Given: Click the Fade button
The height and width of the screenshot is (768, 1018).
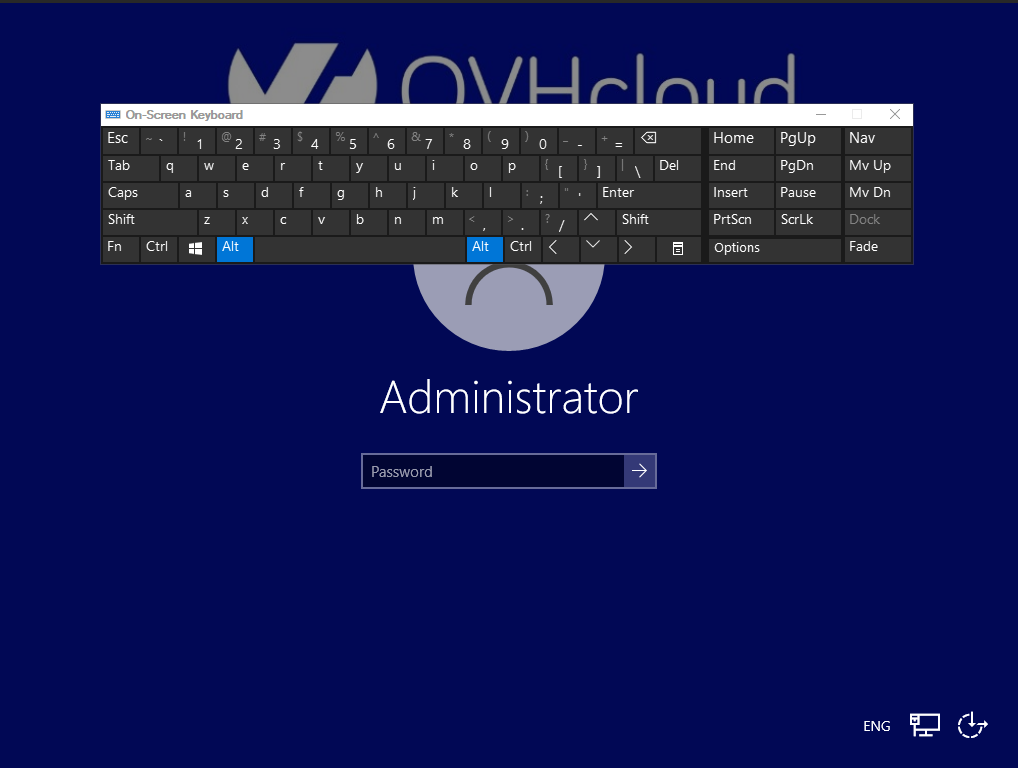Looking at the screenshot, I should 877,246.
